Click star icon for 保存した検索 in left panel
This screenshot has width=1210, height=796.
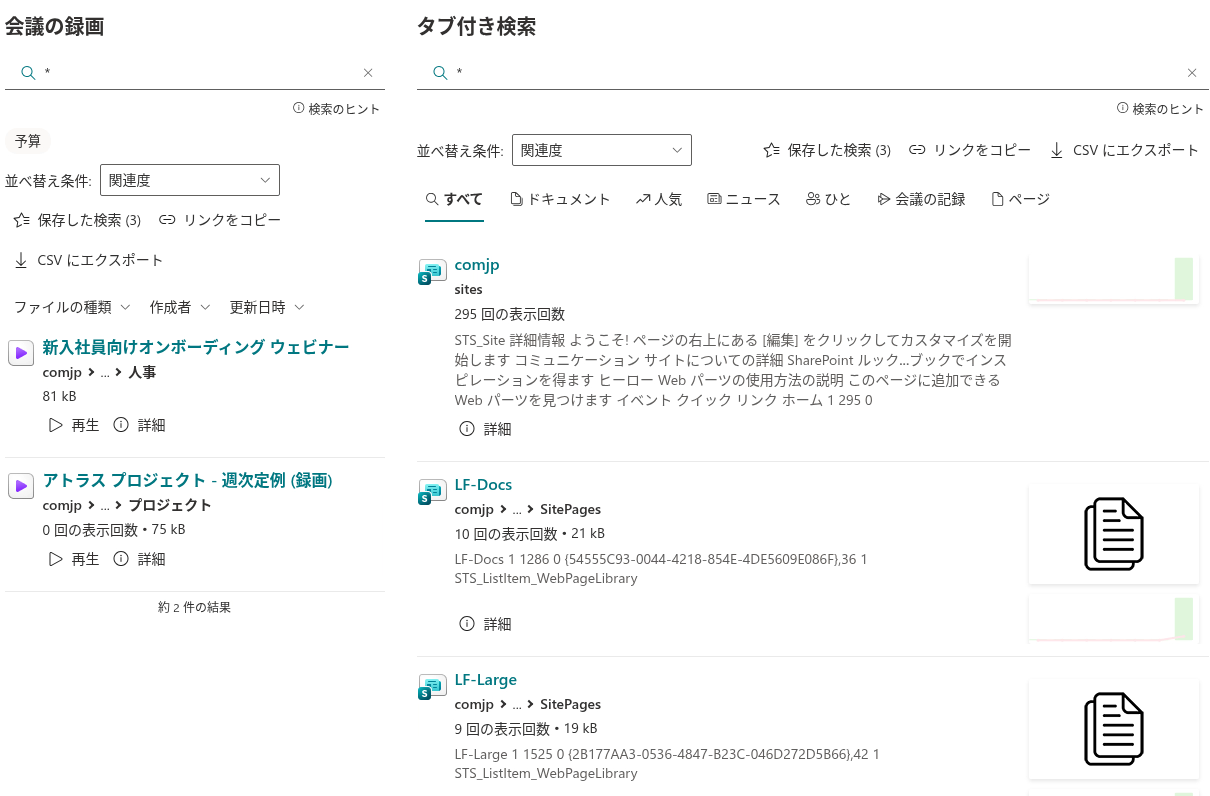[22, 220]
